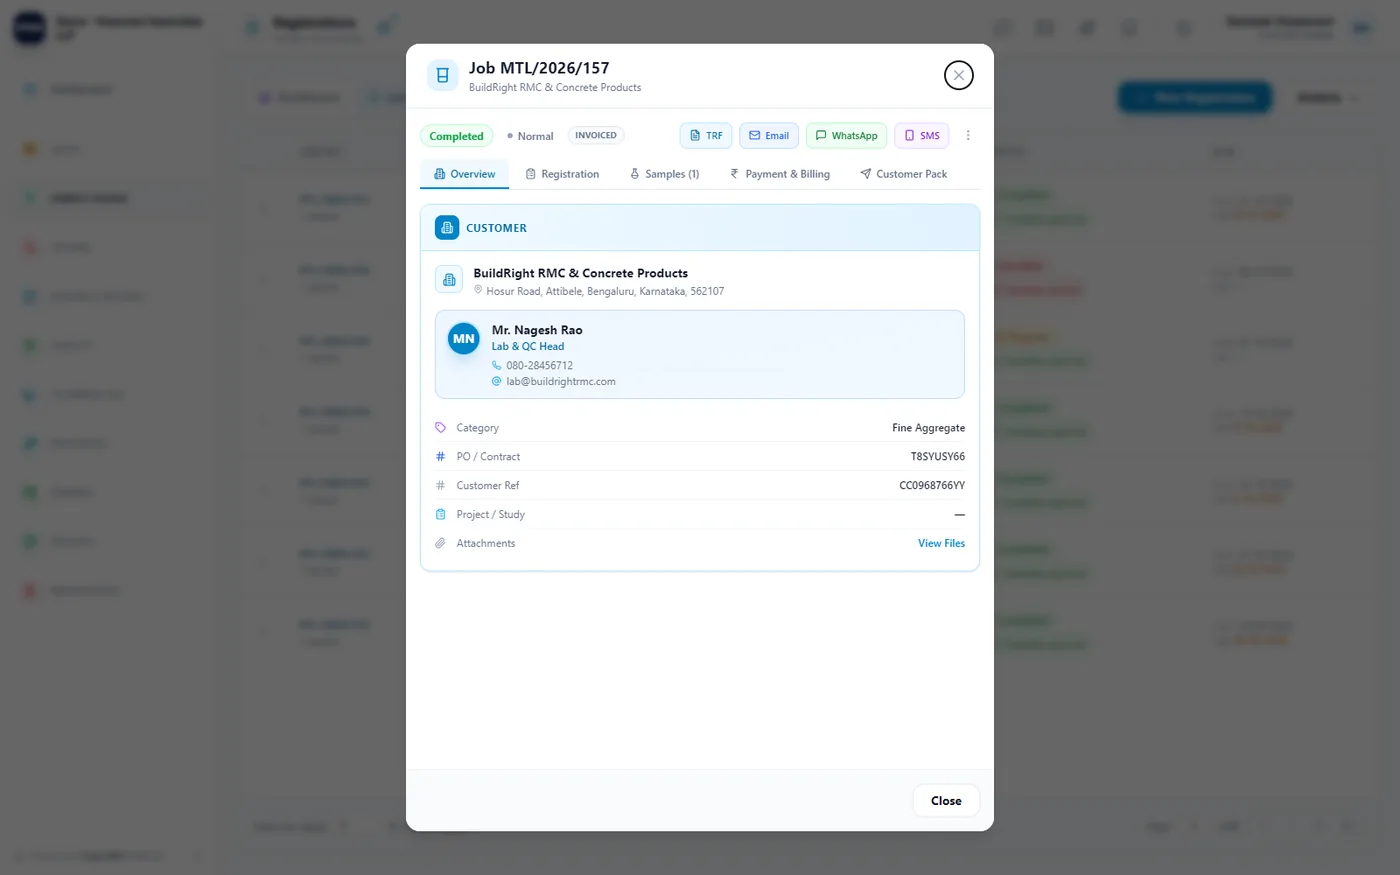
Task: Switch to the Overview tab
Action: click(x=464, y=174)
